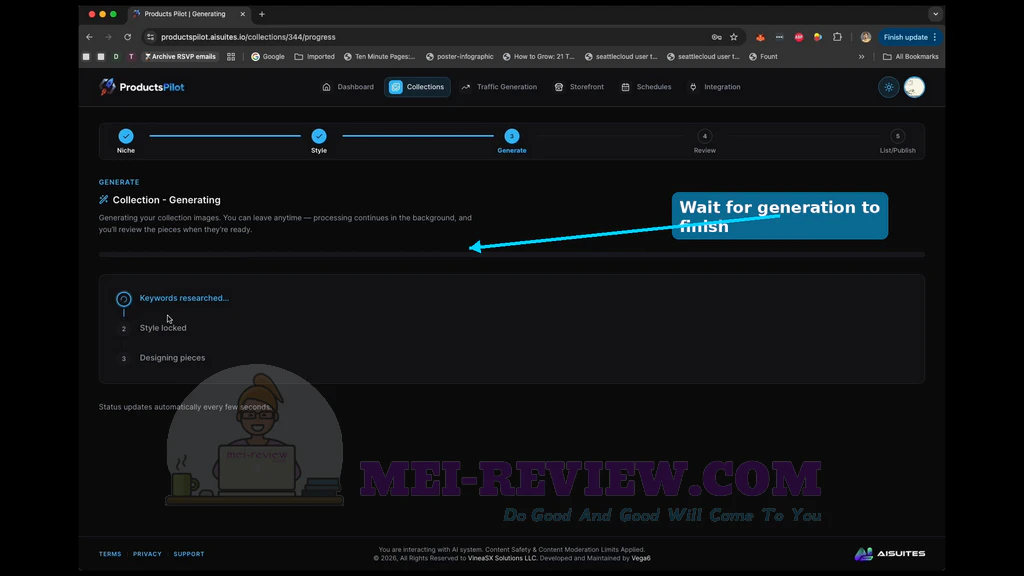Expand the tab search dropdown arrow
1024x576 pixels.
936,14
